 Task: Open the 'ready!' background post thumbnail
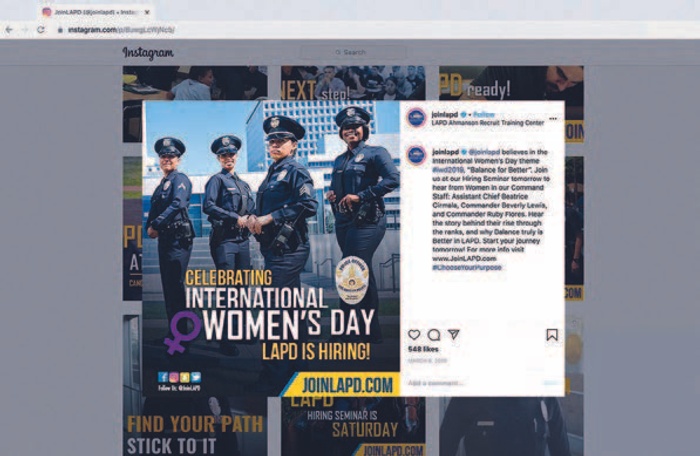point(511,83)
